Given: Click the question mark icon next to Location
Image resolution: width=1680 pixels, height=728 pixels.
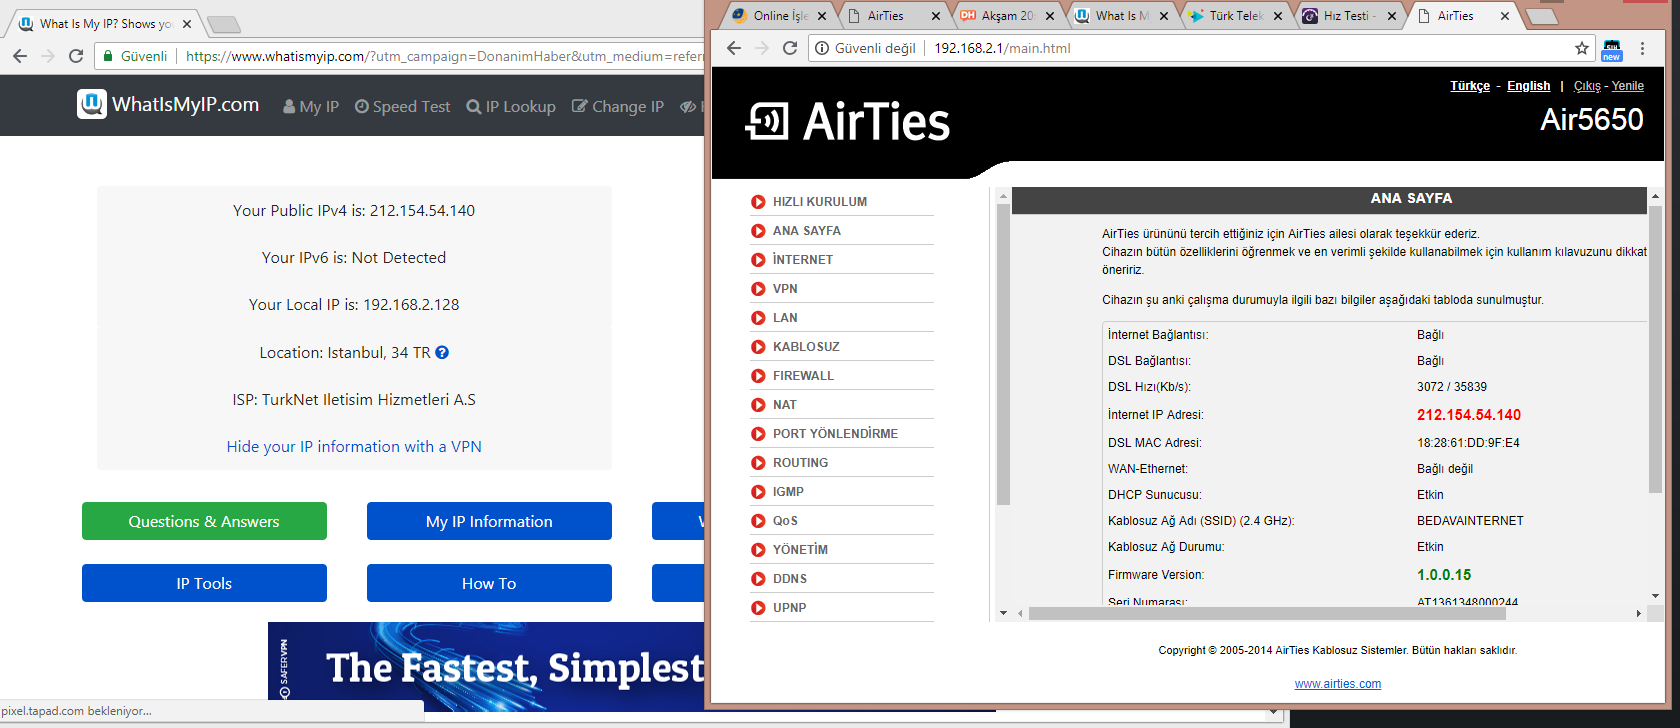Looking at the screenshot, I should point(442,352).
